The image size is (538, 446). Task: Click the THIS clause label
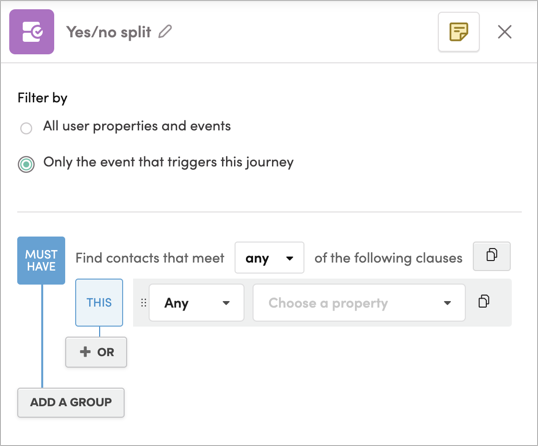pos(99,303)
